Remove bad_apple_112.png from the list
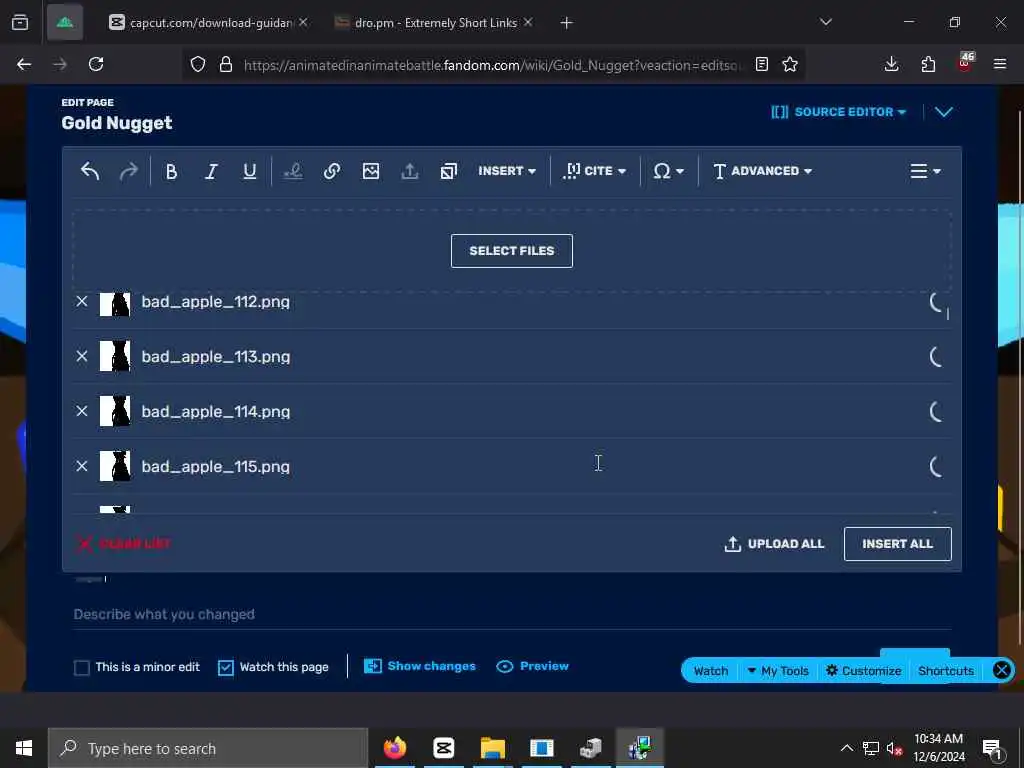Viewport: 1024px width, 768px height. click(x=82, y=302)
